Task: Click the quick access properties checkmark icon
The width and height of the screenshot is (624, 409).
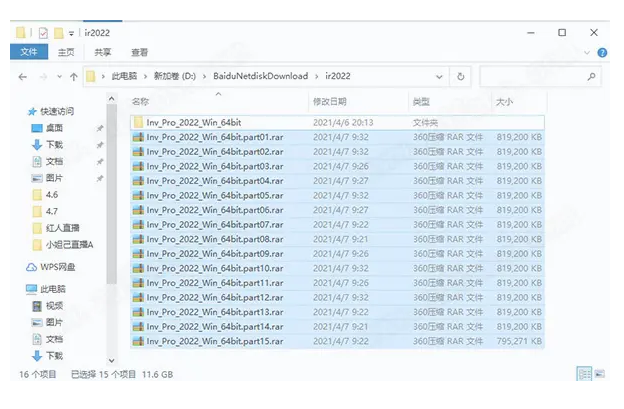Action: coord(43,33)
